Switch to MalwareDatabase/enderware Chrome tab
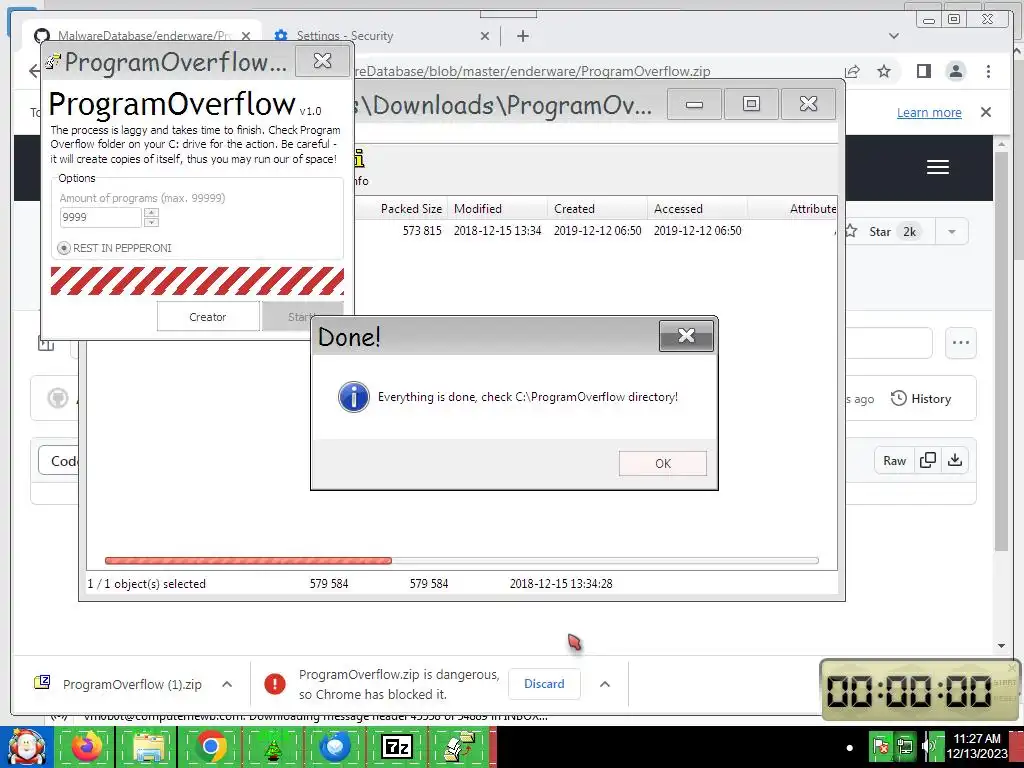 coord(144,36)
